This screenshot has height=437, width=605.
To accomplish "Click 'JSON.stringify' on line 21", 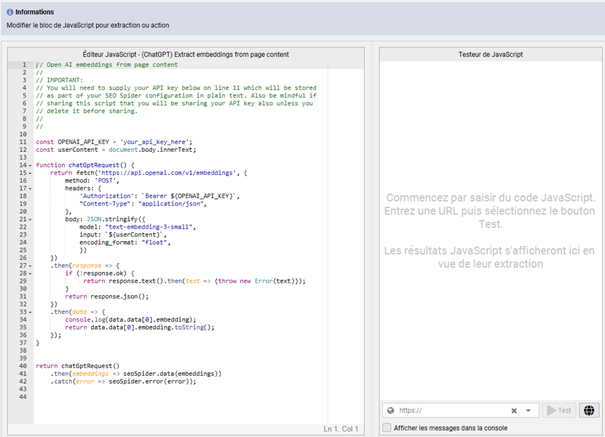I will click(x=113, y=219).
